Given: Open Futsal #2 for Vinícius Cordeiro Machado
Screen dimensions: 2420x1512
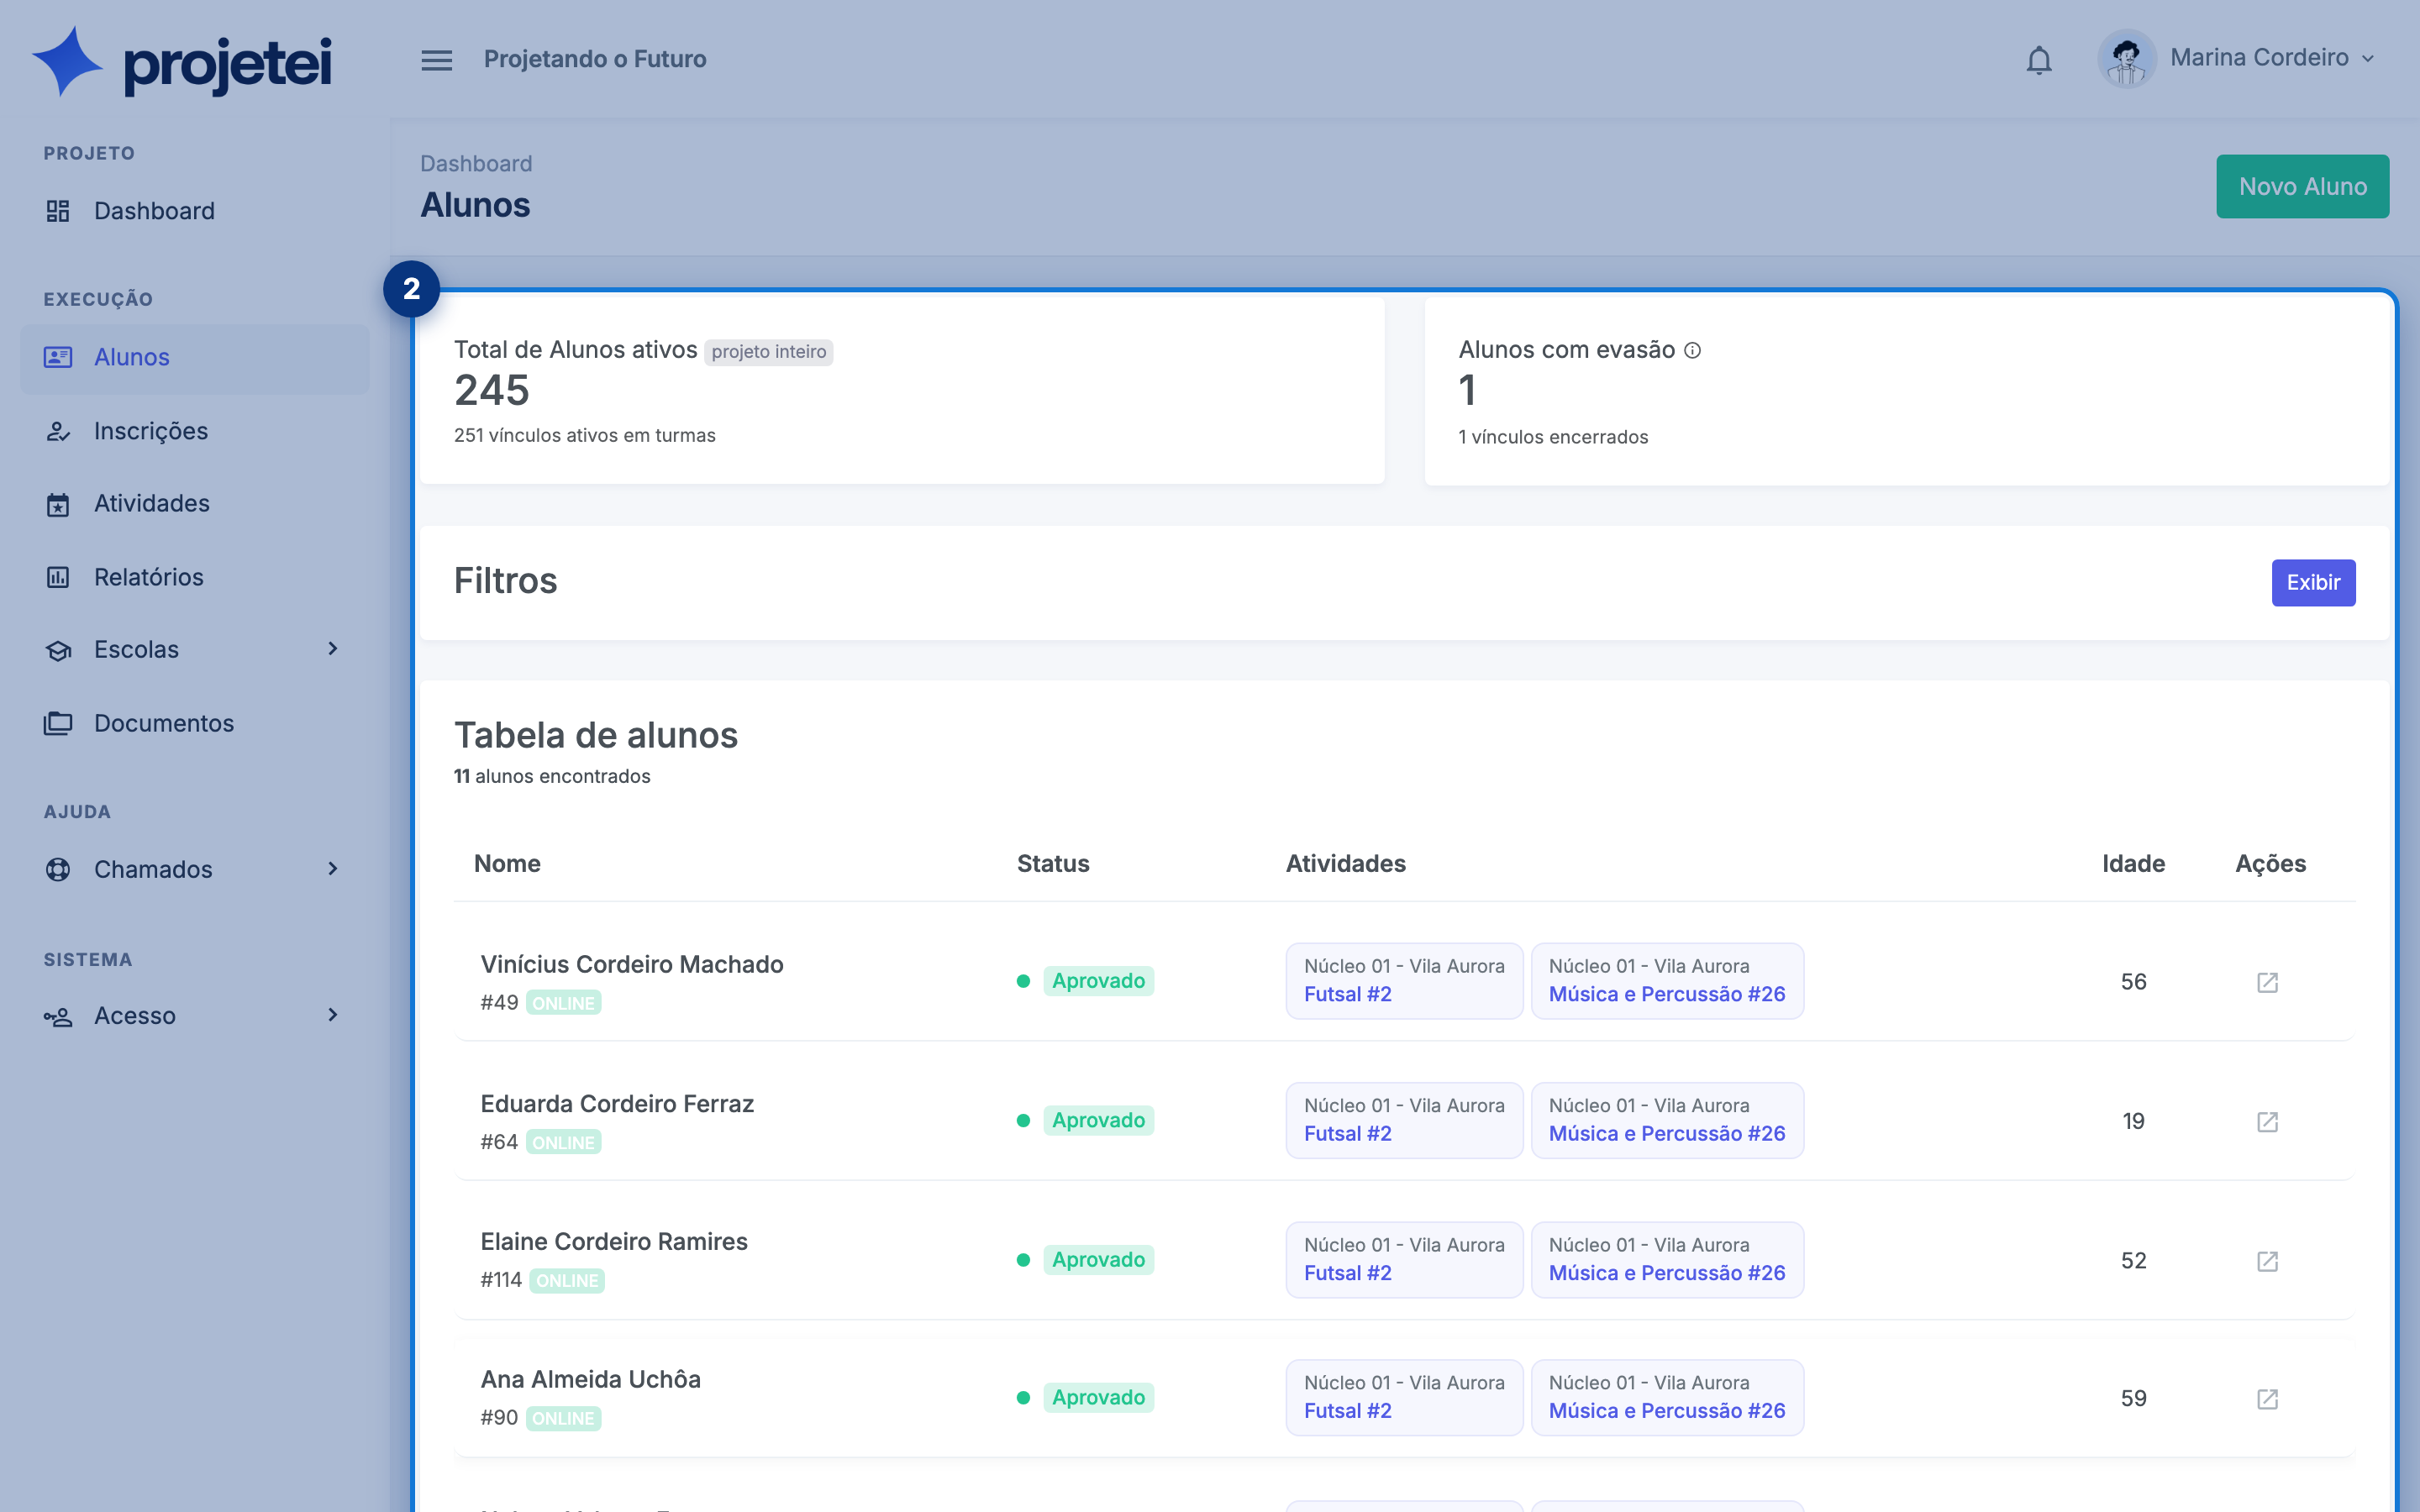Looking at the screenshot, I should point(1348,994).
